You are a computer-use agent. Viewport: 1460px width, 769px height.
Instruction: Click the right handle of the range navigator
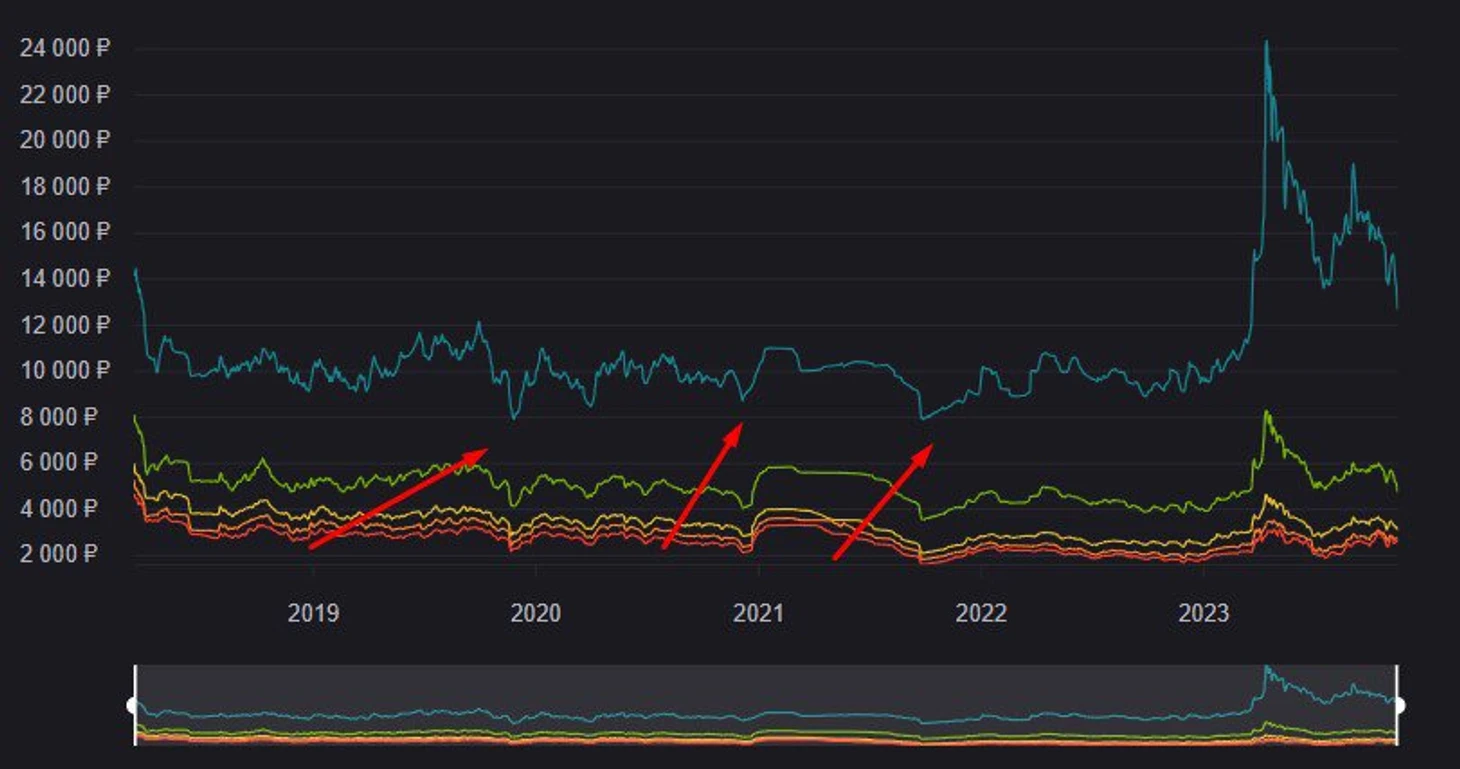(1398, 705)
